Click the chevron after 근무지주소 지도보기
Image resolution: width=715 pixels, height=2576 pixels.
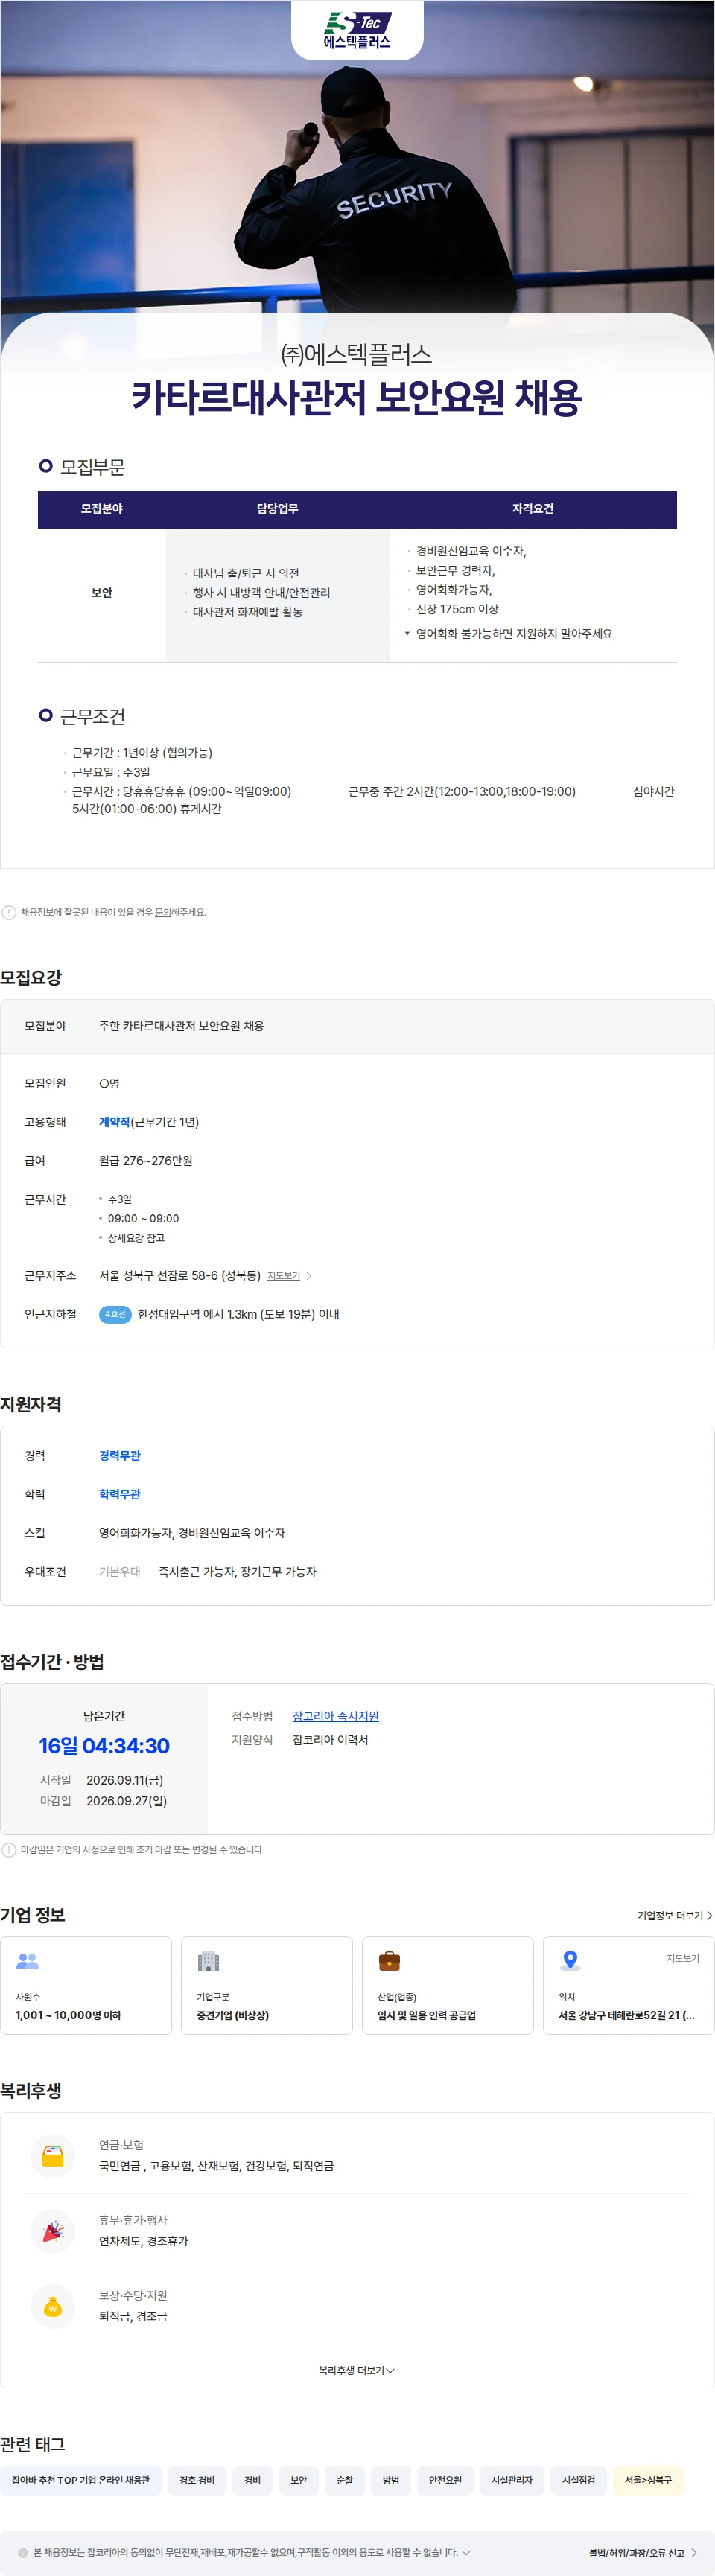(309, 1276)
